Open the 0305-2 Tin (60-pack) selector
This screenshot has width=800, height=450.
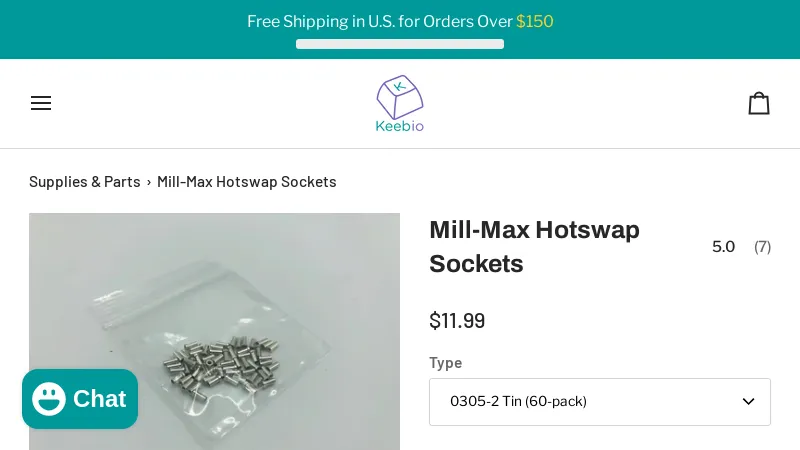point(599,402)
